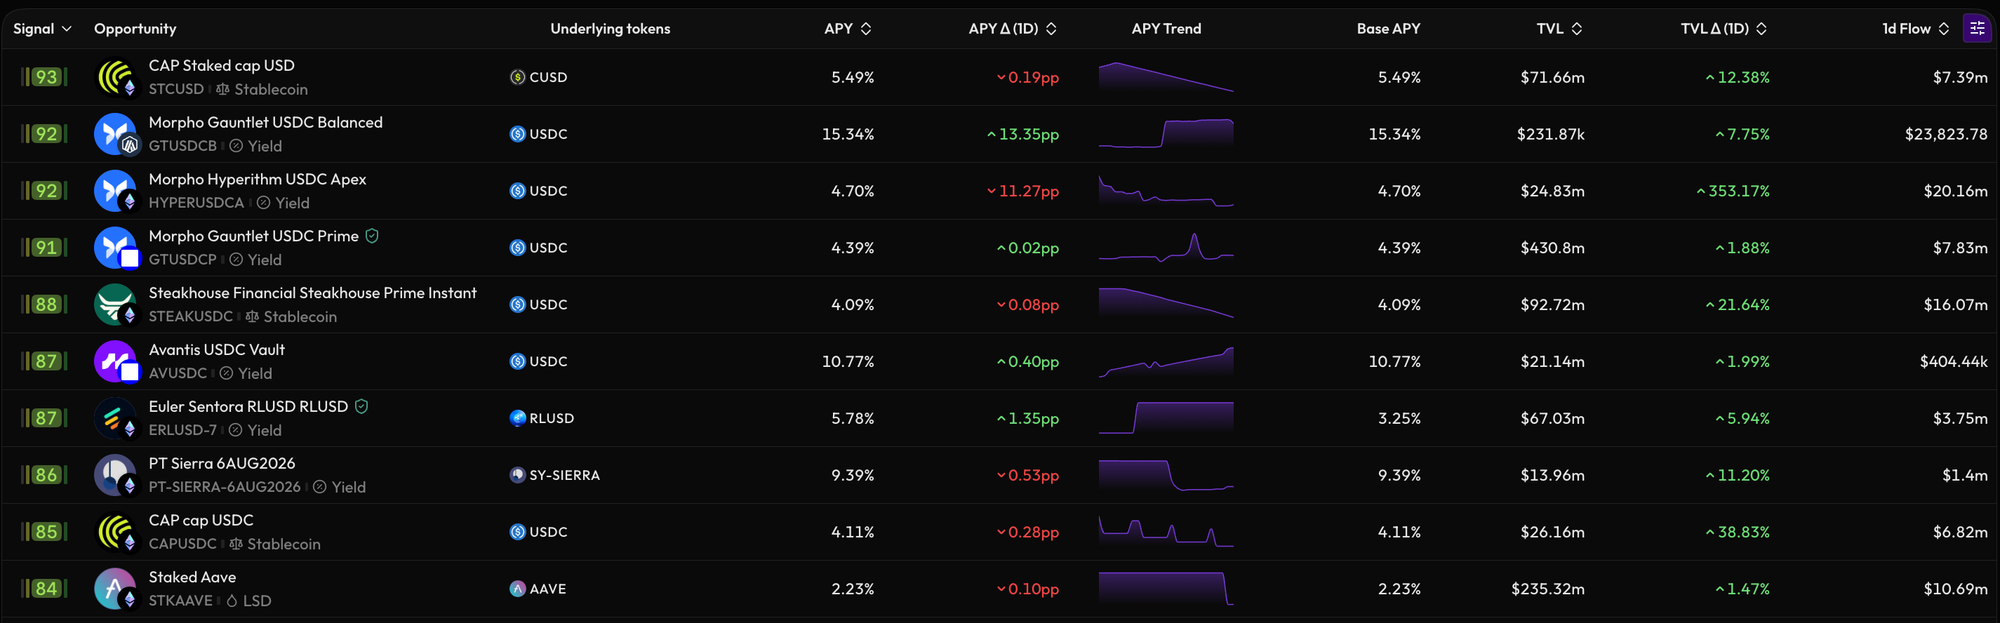Click the signal score 93 badge

tap(46, 77)
